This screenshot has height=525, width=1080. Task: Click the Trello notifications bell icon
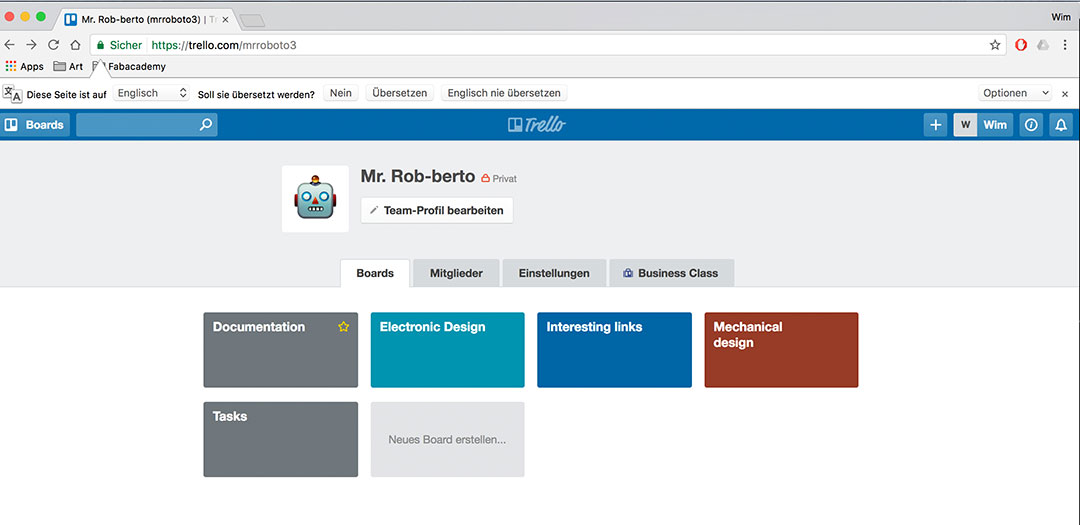(1061, 125)
